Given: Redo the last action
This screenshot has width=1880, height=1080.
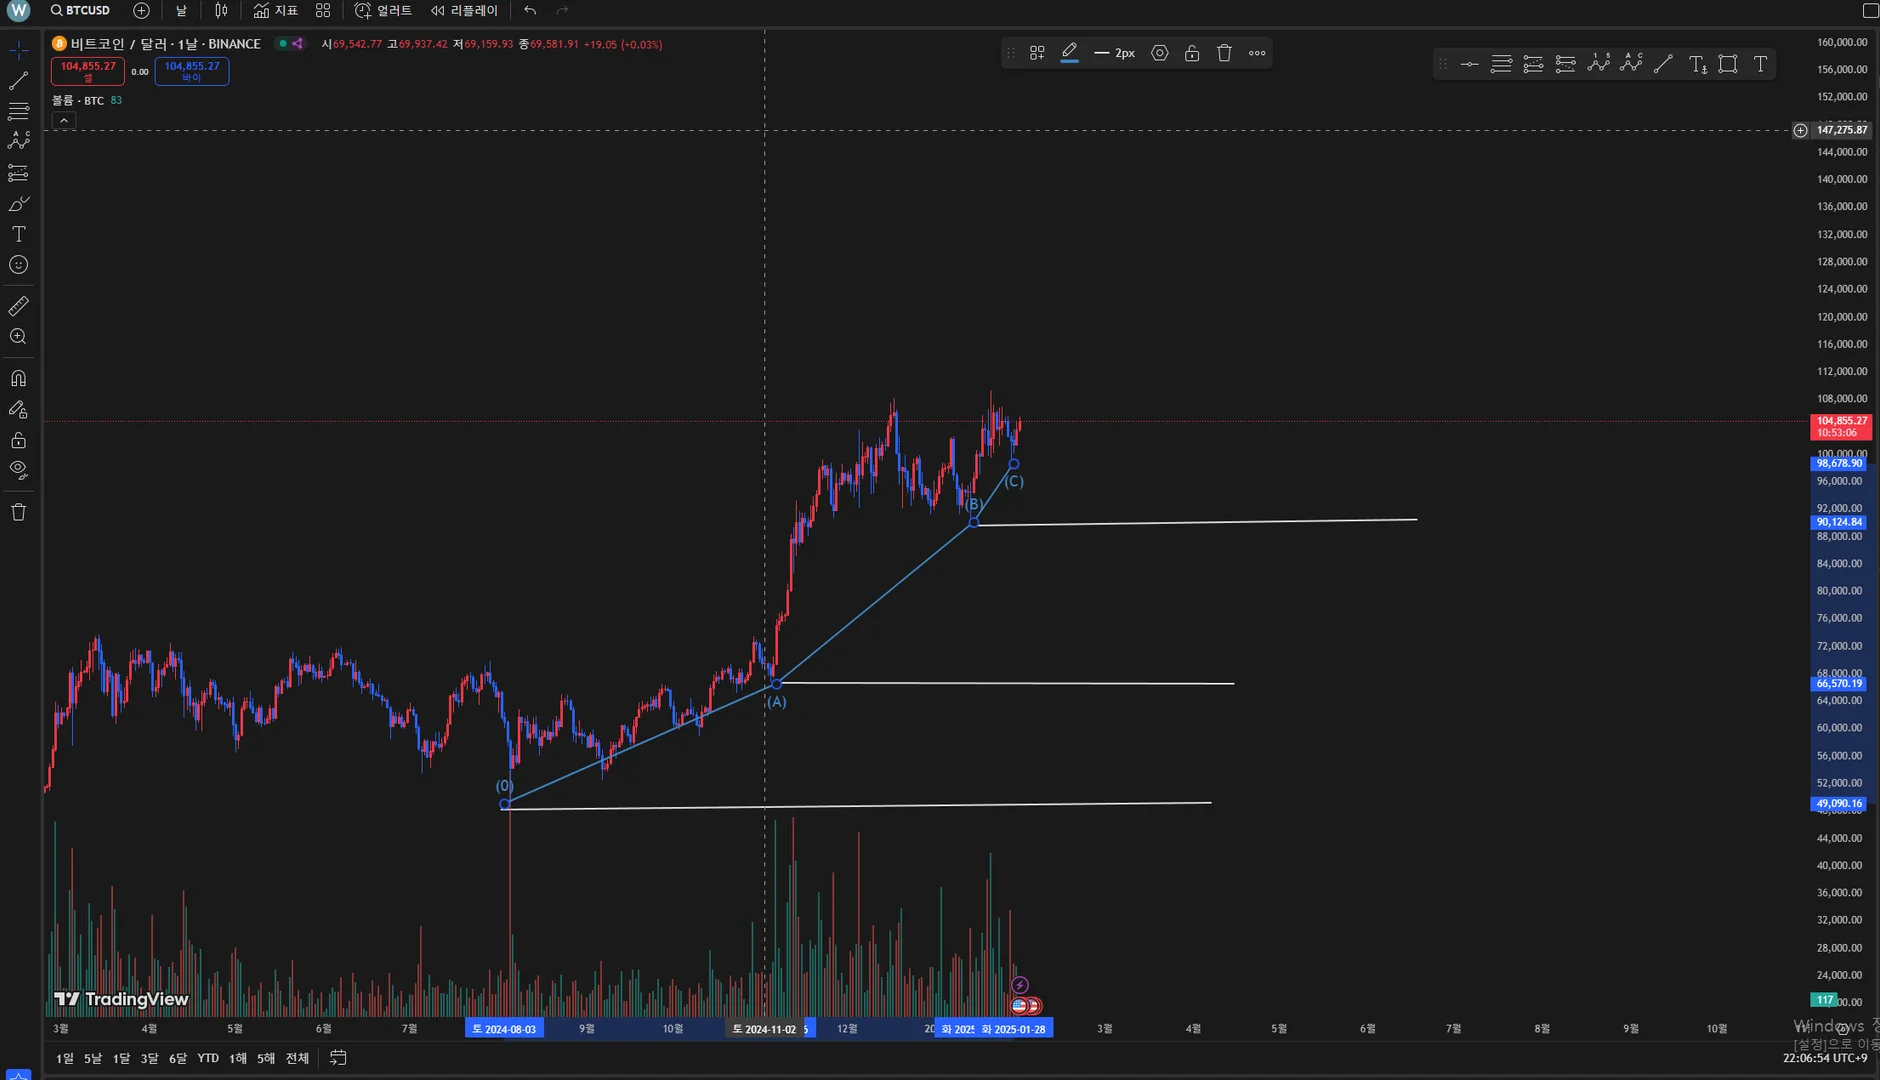Looking at the screenshot, I should (x=562, y=10).
